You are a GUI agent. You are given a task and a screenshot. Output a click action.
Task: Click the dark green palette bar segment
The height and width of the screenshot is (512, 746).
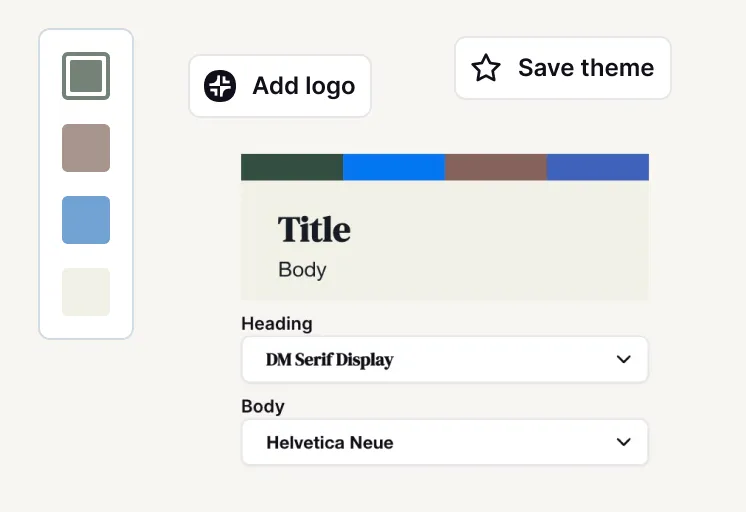point(292,167)
